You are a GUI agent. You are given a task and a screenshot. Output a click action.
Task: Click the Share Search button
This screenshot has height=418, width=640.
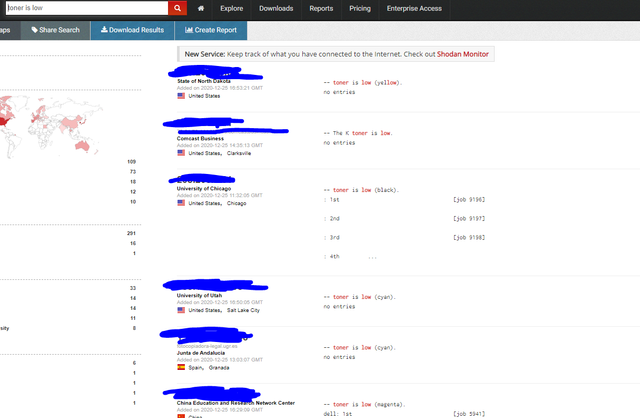56,30
